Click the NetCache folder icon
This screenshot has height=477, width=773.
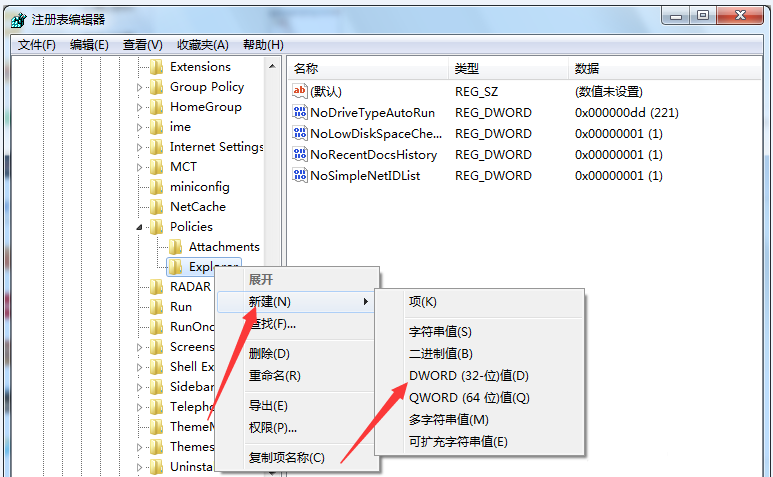click(156, 206)
